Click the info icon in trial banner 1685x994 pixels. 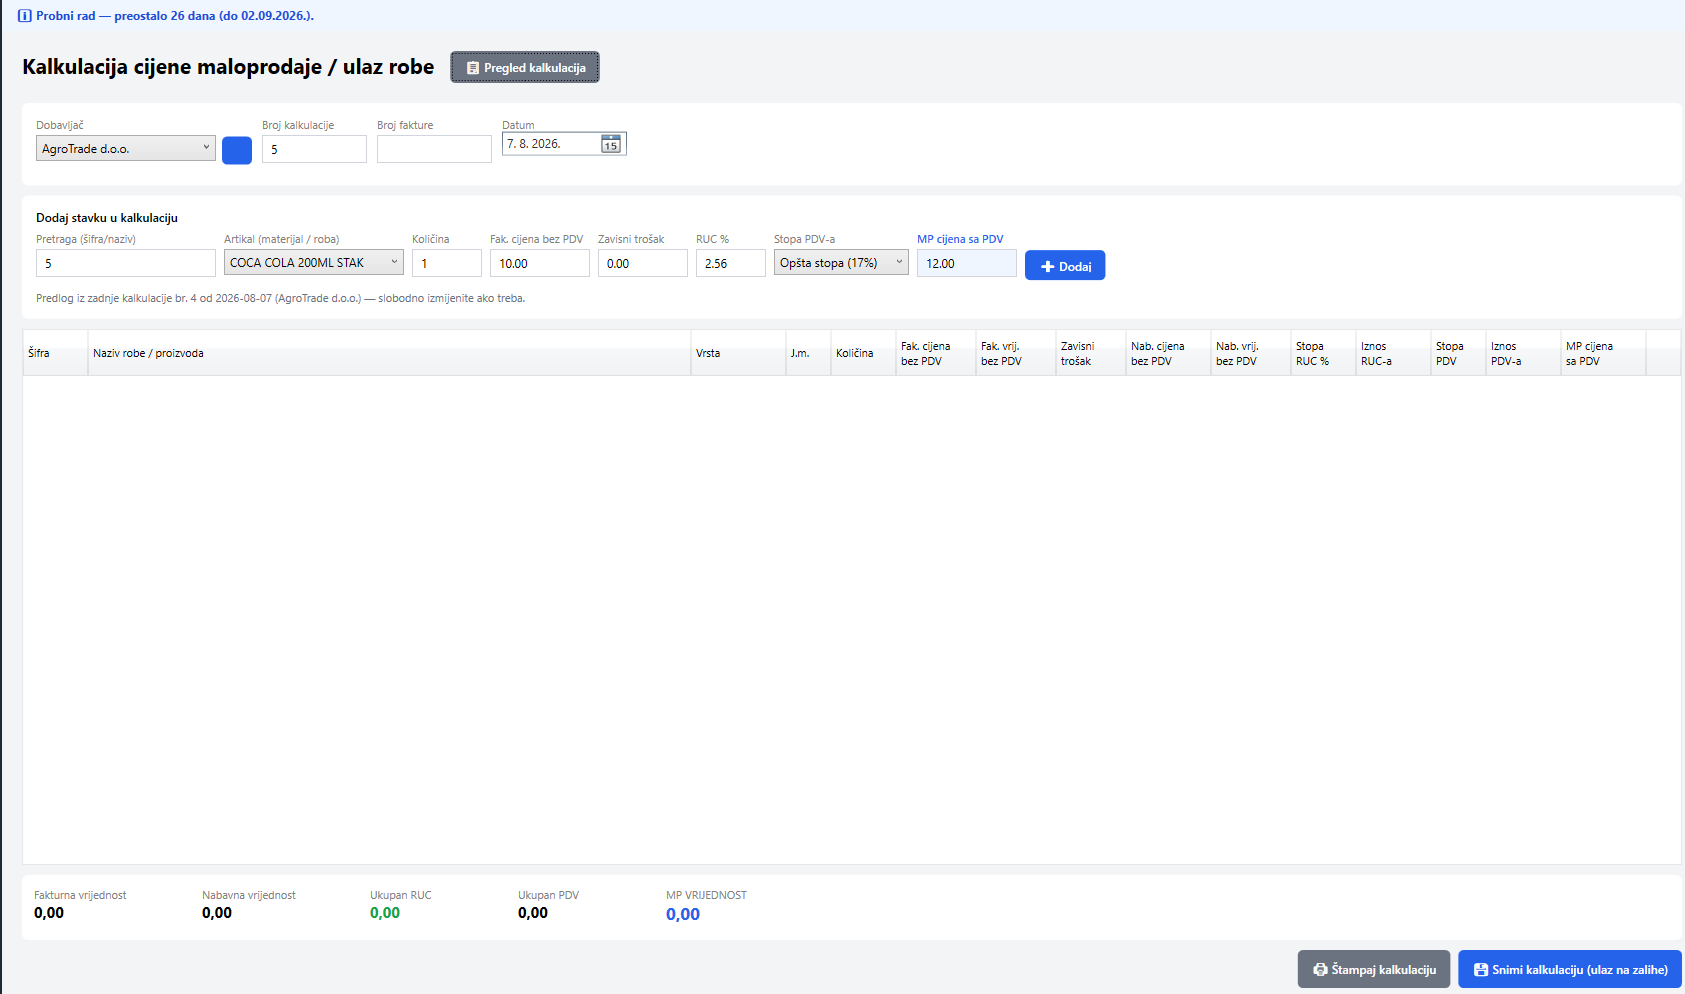point(25,16)
